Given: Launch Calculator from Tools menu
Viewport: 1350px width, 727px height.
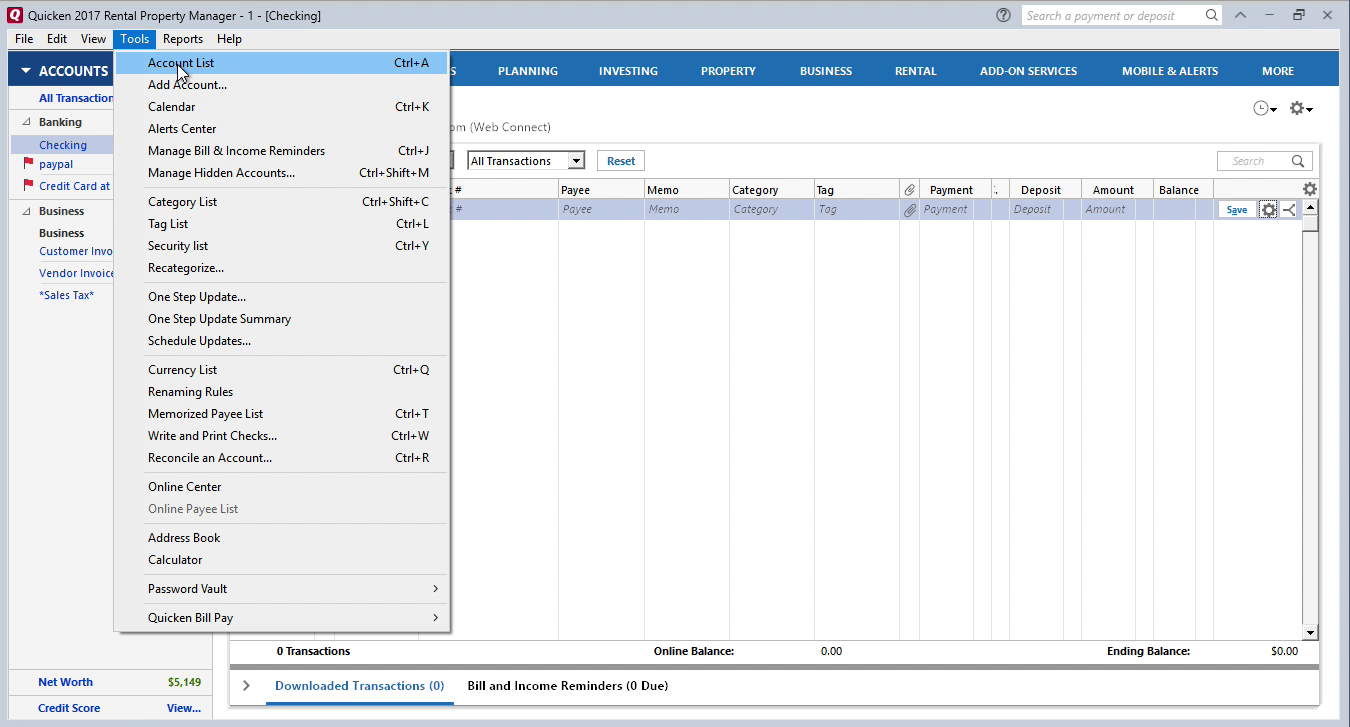Looking at the screenshot, I should click(x=281, y=560).
